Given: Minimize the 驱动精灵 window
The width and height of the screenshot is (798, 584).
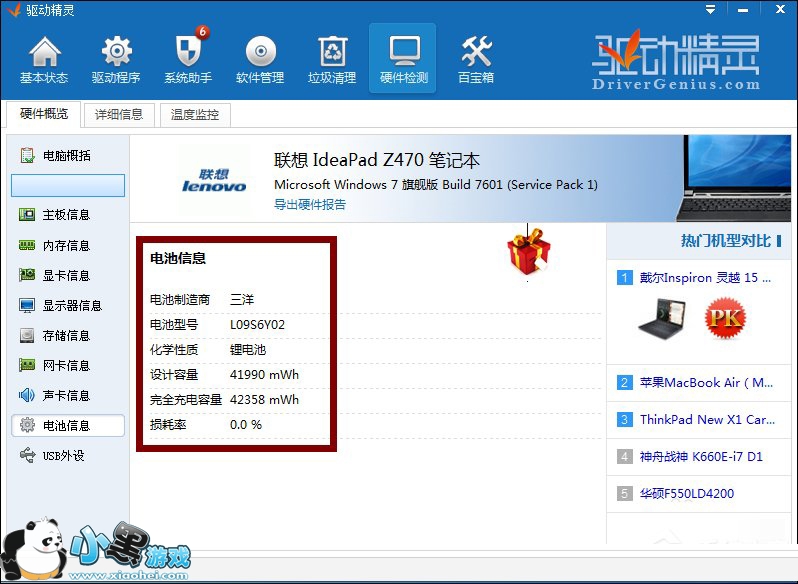Looking at the screenshot, I should click(744, 10).
